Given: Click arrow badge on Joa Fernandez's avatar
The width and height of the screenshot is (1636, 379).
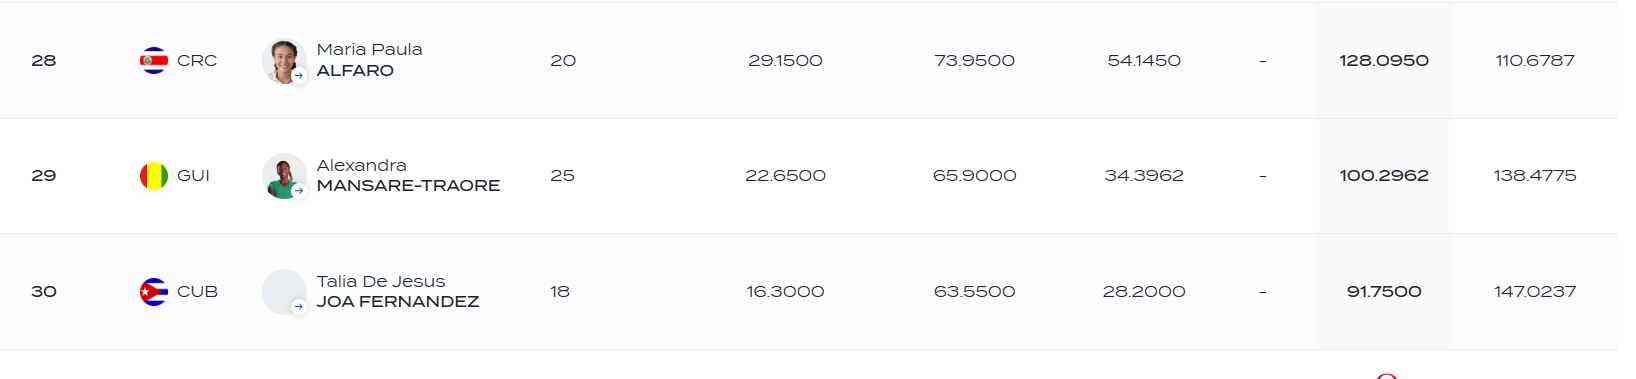Looking at the screenshot, I should (298, 307).
